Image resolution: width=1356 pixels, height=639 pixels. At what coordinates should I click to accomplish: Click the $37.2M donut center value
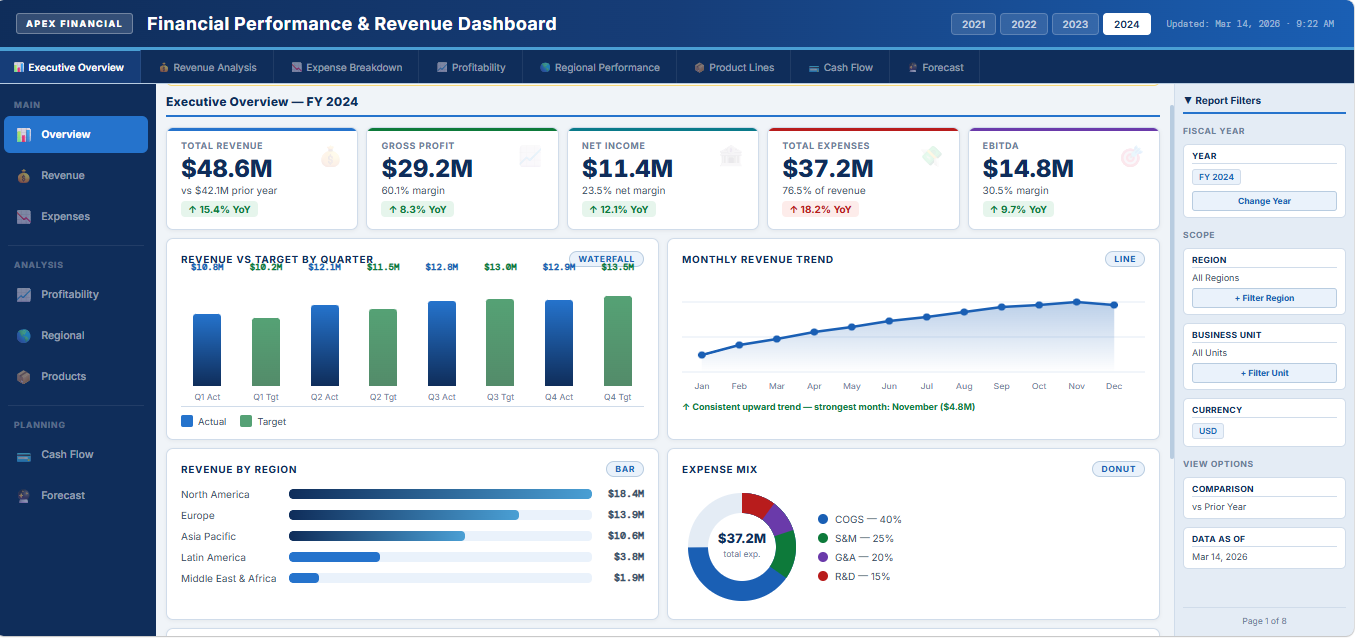(742, 538)
